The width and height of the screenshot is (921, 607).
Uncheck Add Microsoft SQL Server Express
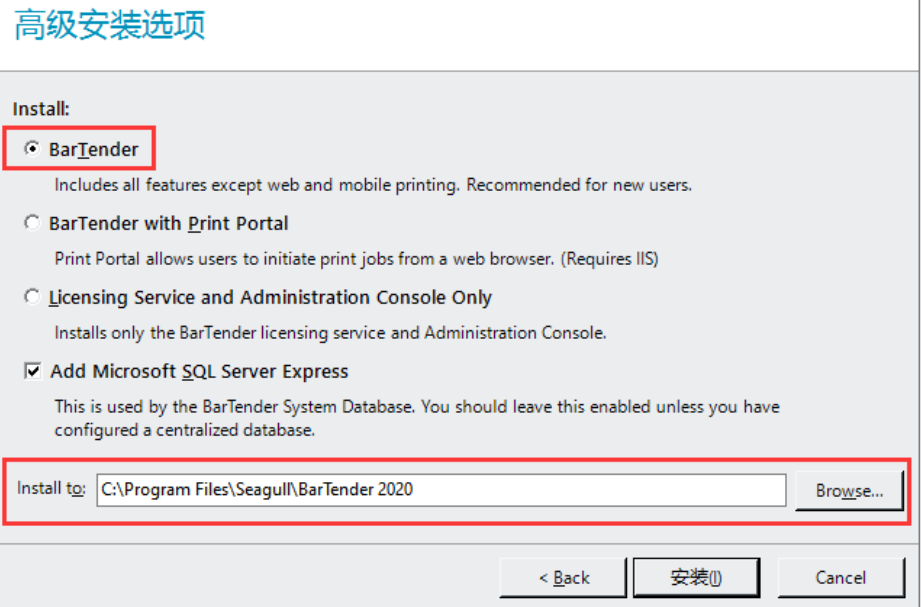[33, 371]
